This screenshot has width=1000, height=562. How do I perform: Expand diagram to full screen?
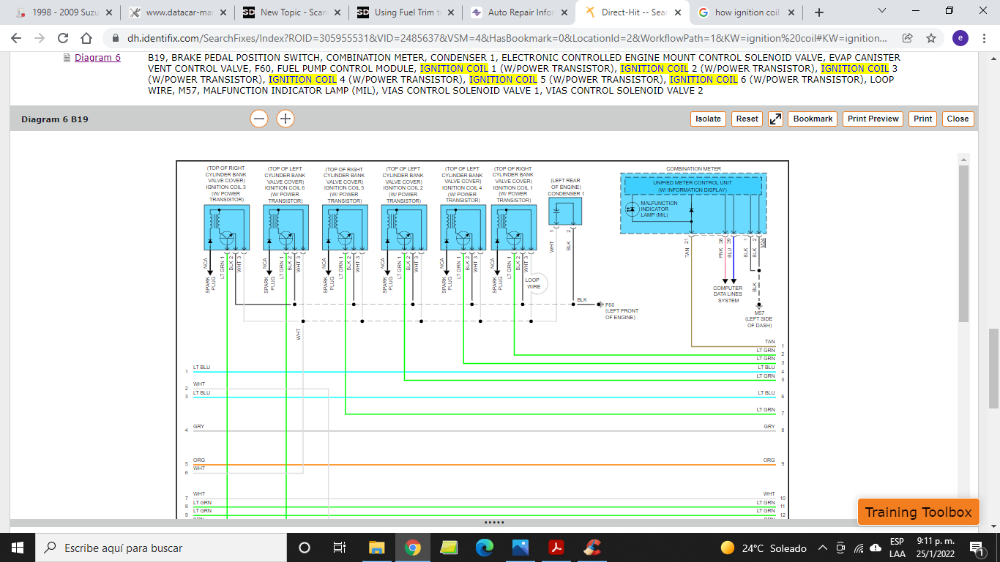[775, 119]
